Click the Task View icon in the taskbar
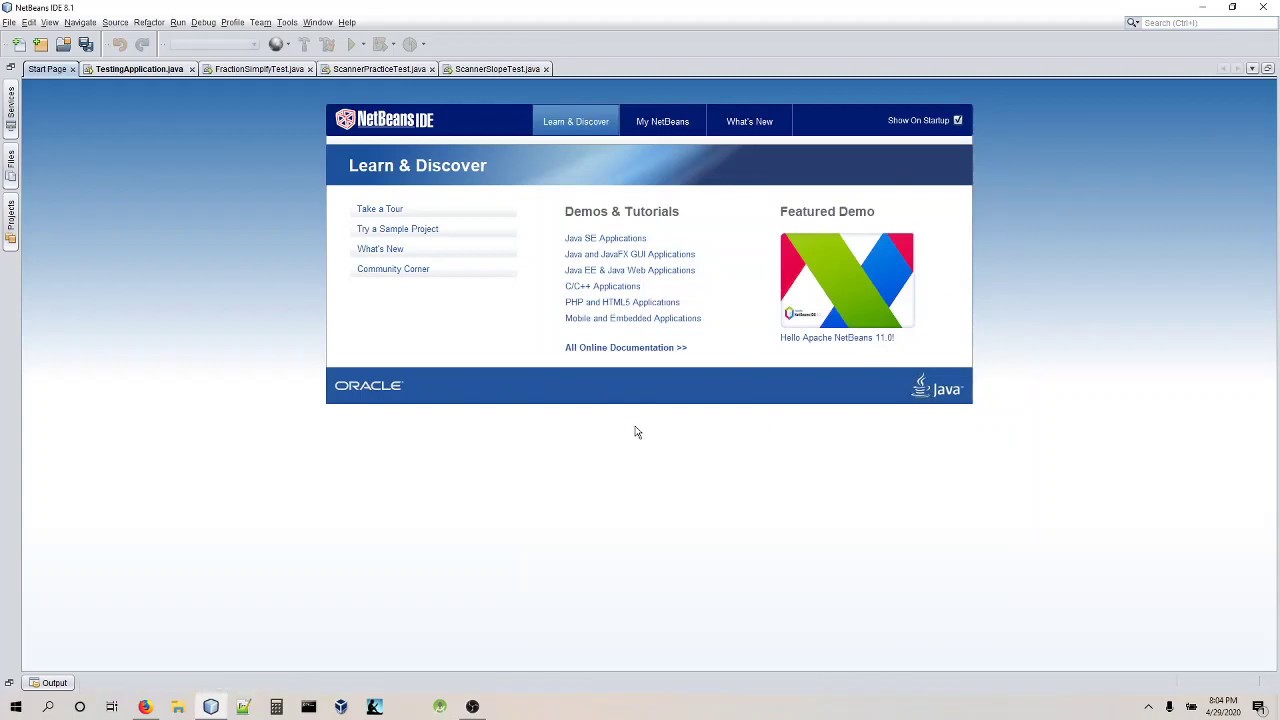This screenshot has width=1280, height=720. click(x=112, y=707)
